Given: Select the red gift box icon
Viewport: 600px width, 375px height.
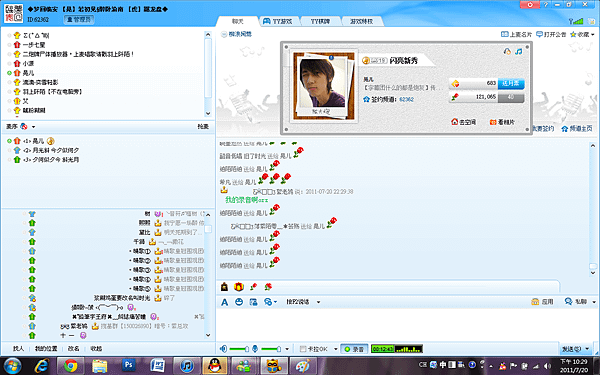Looking at the screenshot, I should [x=239, y=286].
